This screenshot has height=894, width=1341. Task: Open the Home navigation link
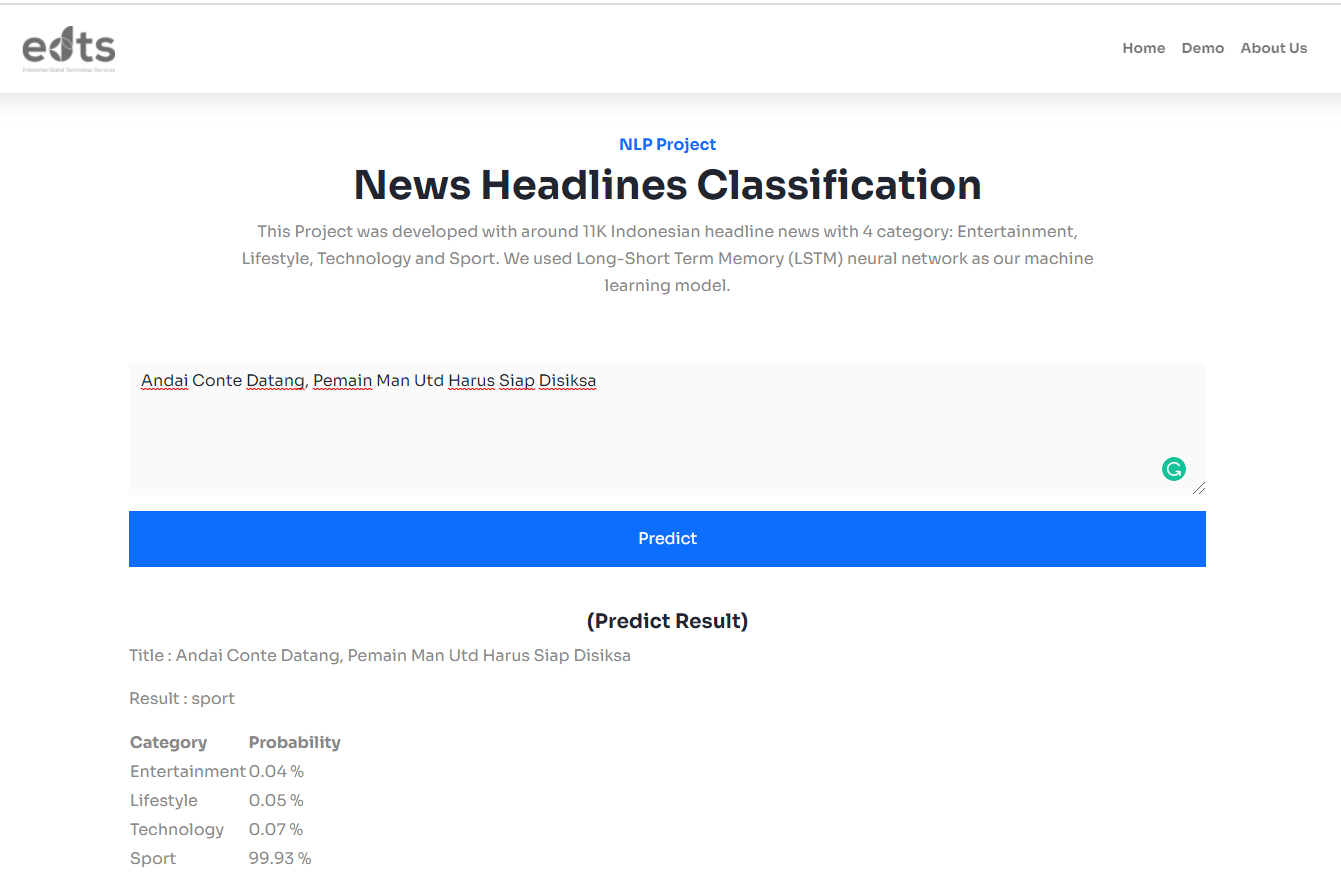coord(1143,48)
